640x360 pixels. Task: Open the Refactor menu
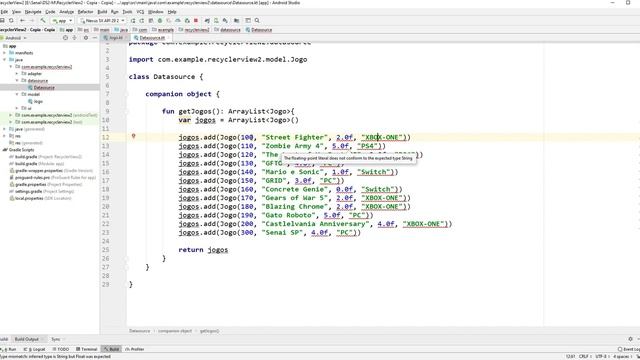(x=85, y=12)
